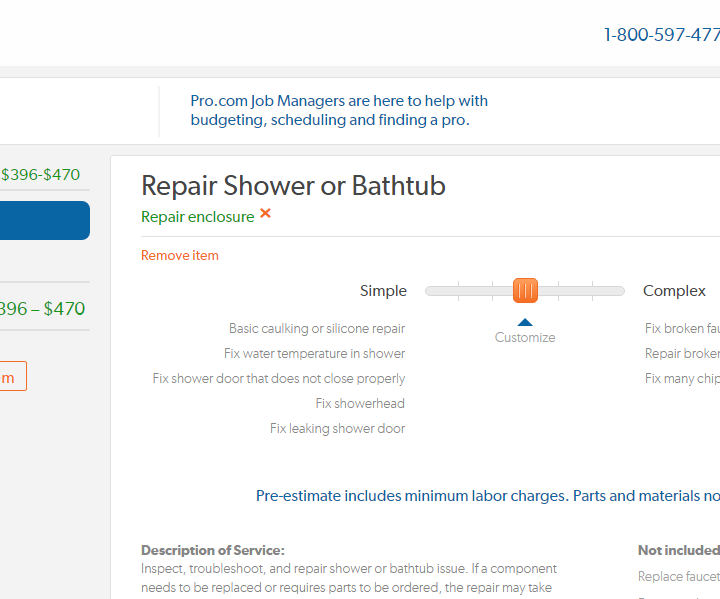Click the Pre-estimate minimum labor charges notice

488,496
